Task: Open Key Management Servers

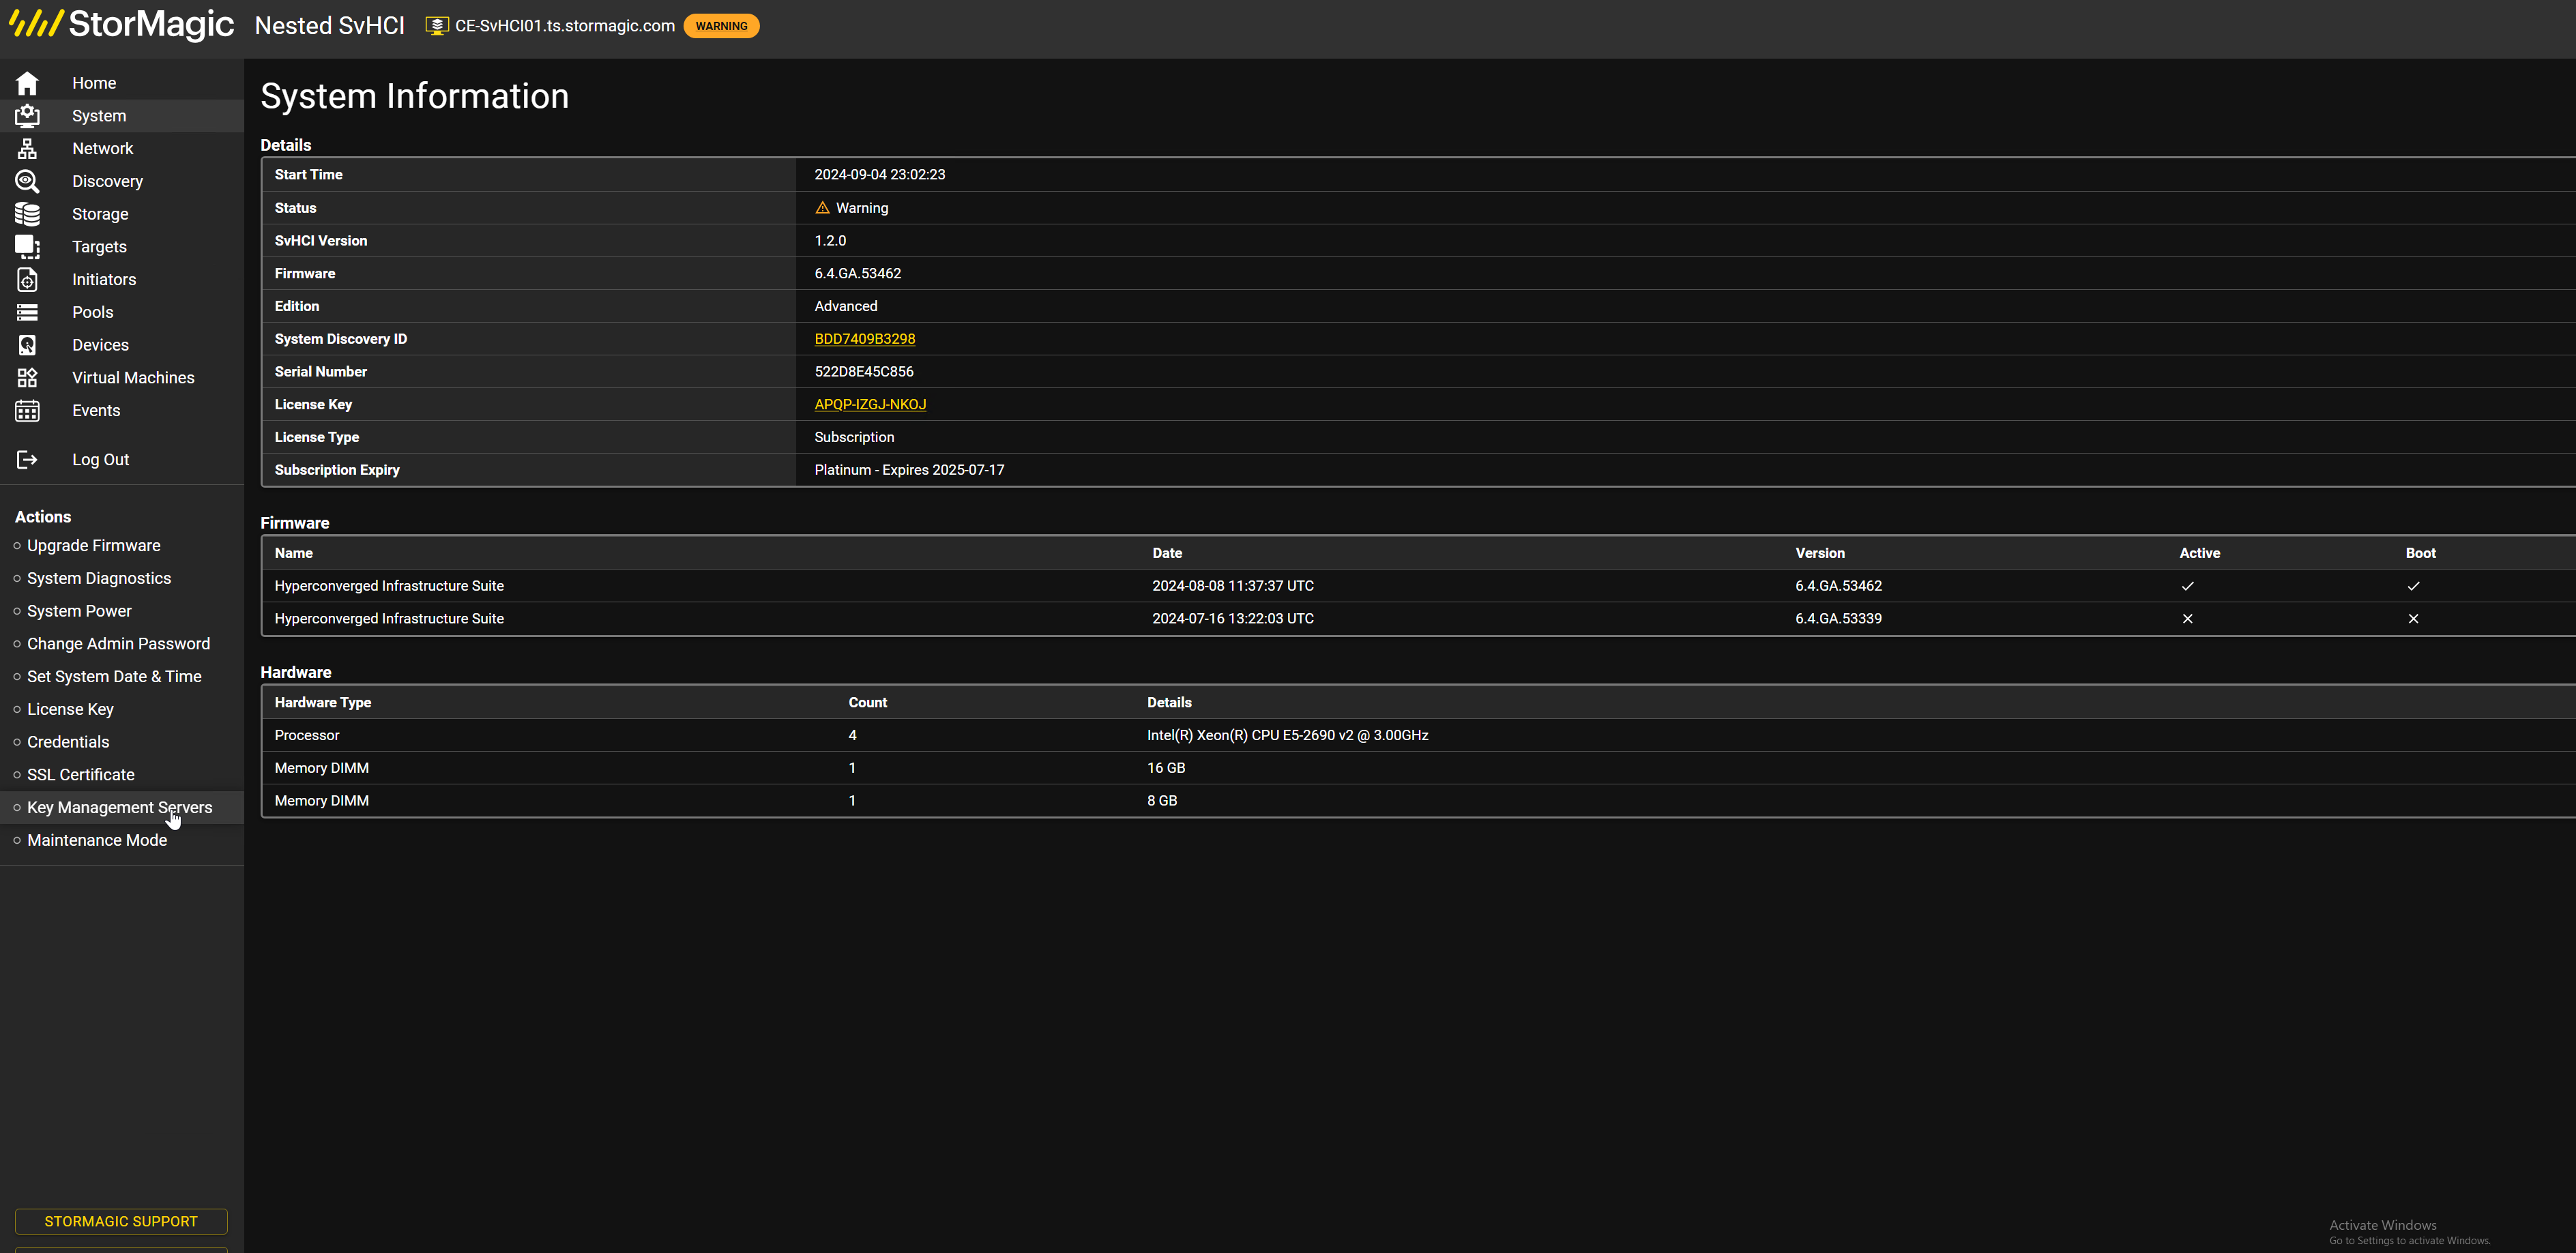Action: [x=119, y=808]
